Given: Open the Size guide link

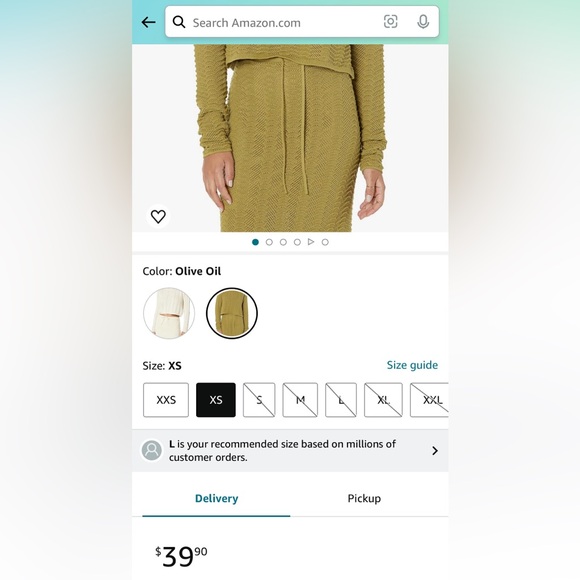Looking at the screenshot, I should pos(412,365).
